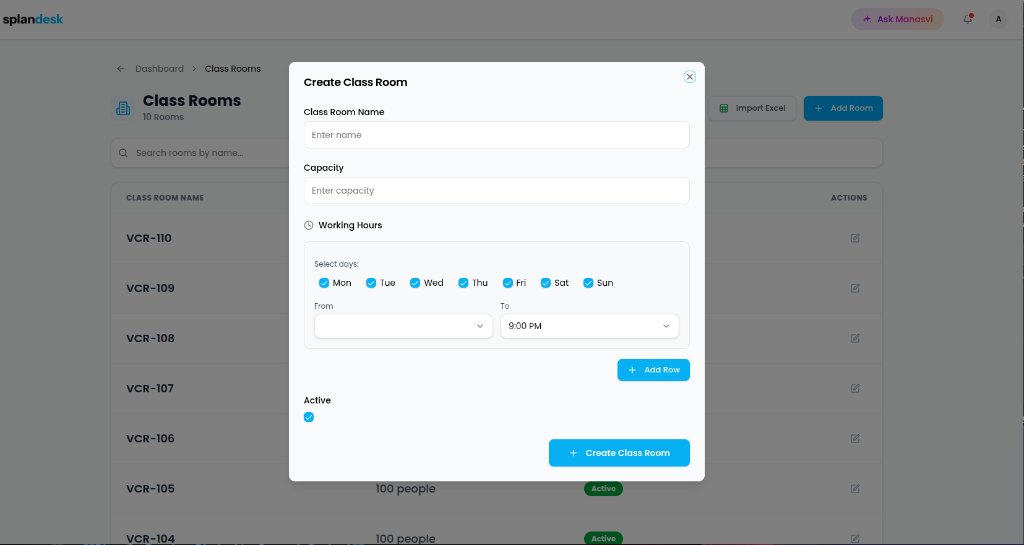The height and width of the screenshot is (545, 1024).
Task: Click the Class Room Name input field
Action: 496,135
